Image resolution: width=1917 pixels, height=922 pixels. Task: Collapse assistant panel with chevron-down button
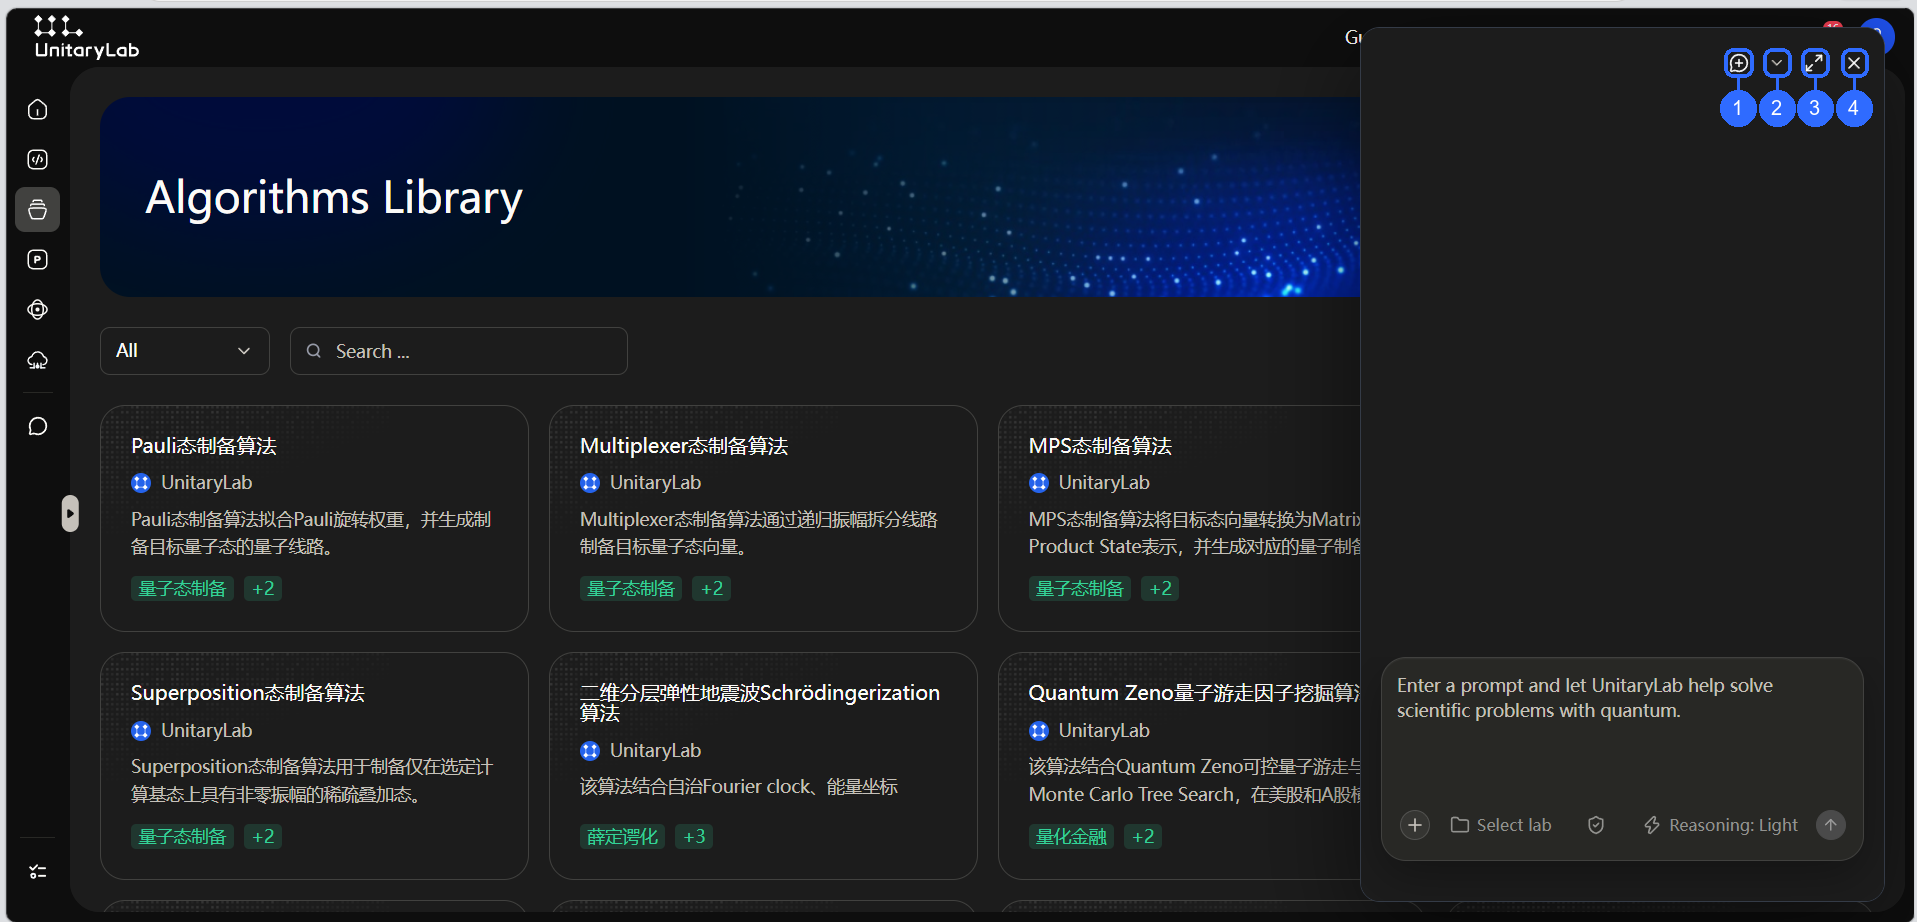coord(1777,63)
